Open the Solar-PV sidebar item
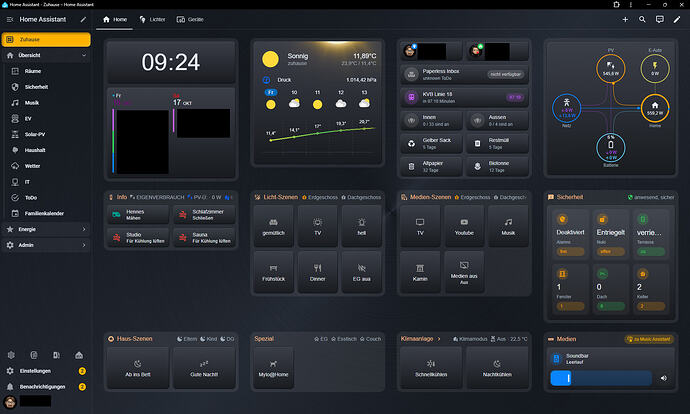The image size is (690, 414). click(46, 135)
